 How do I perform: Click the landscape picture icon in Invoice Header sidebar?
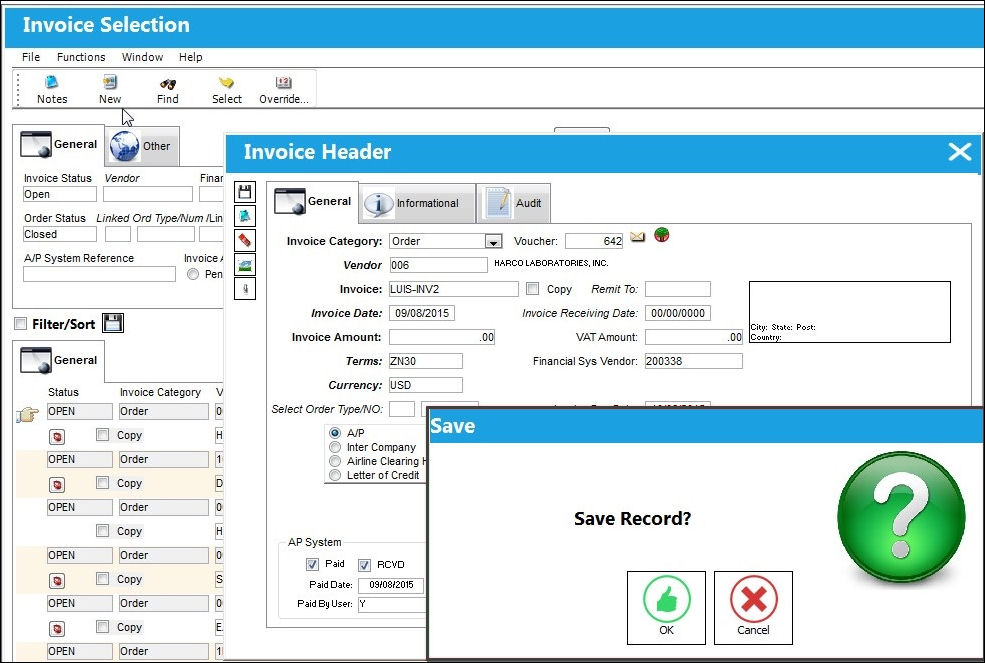click(245, 265)
